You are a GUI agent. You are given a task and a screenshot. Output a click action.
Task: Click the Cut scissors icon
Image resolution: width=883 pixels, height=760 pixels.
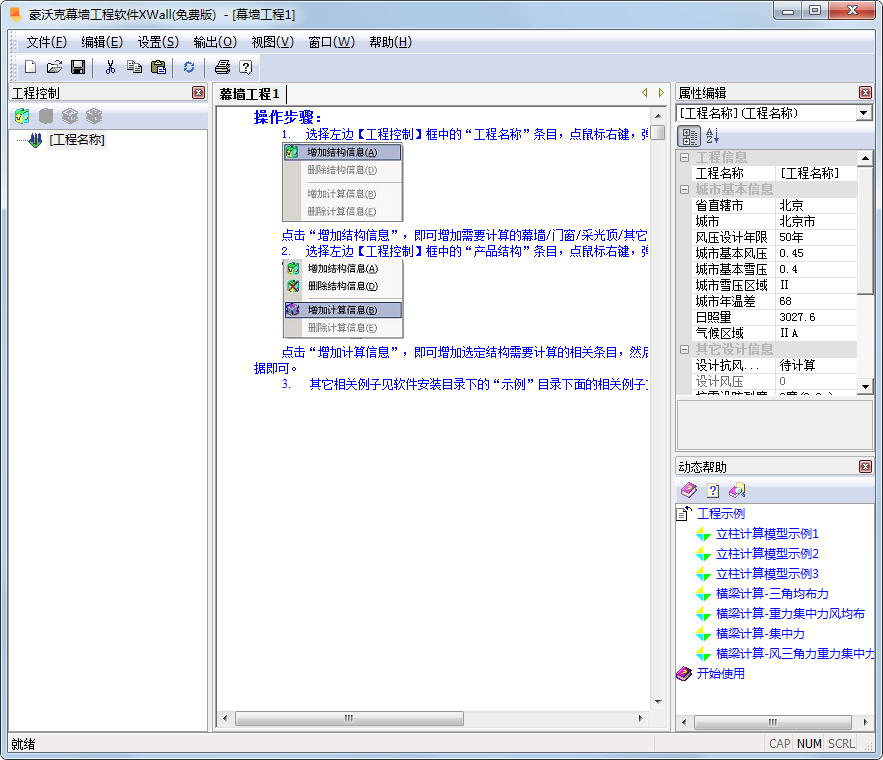(110, 67)
